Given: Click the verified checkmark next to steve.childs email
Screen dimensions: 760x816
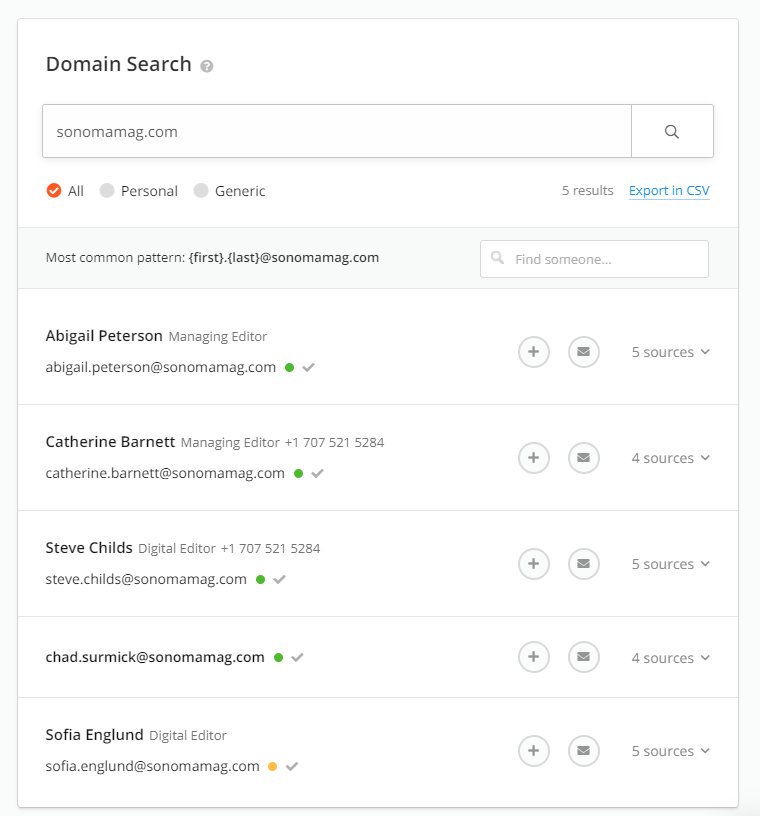Looking at the screenshot, I should click(280, 579).
